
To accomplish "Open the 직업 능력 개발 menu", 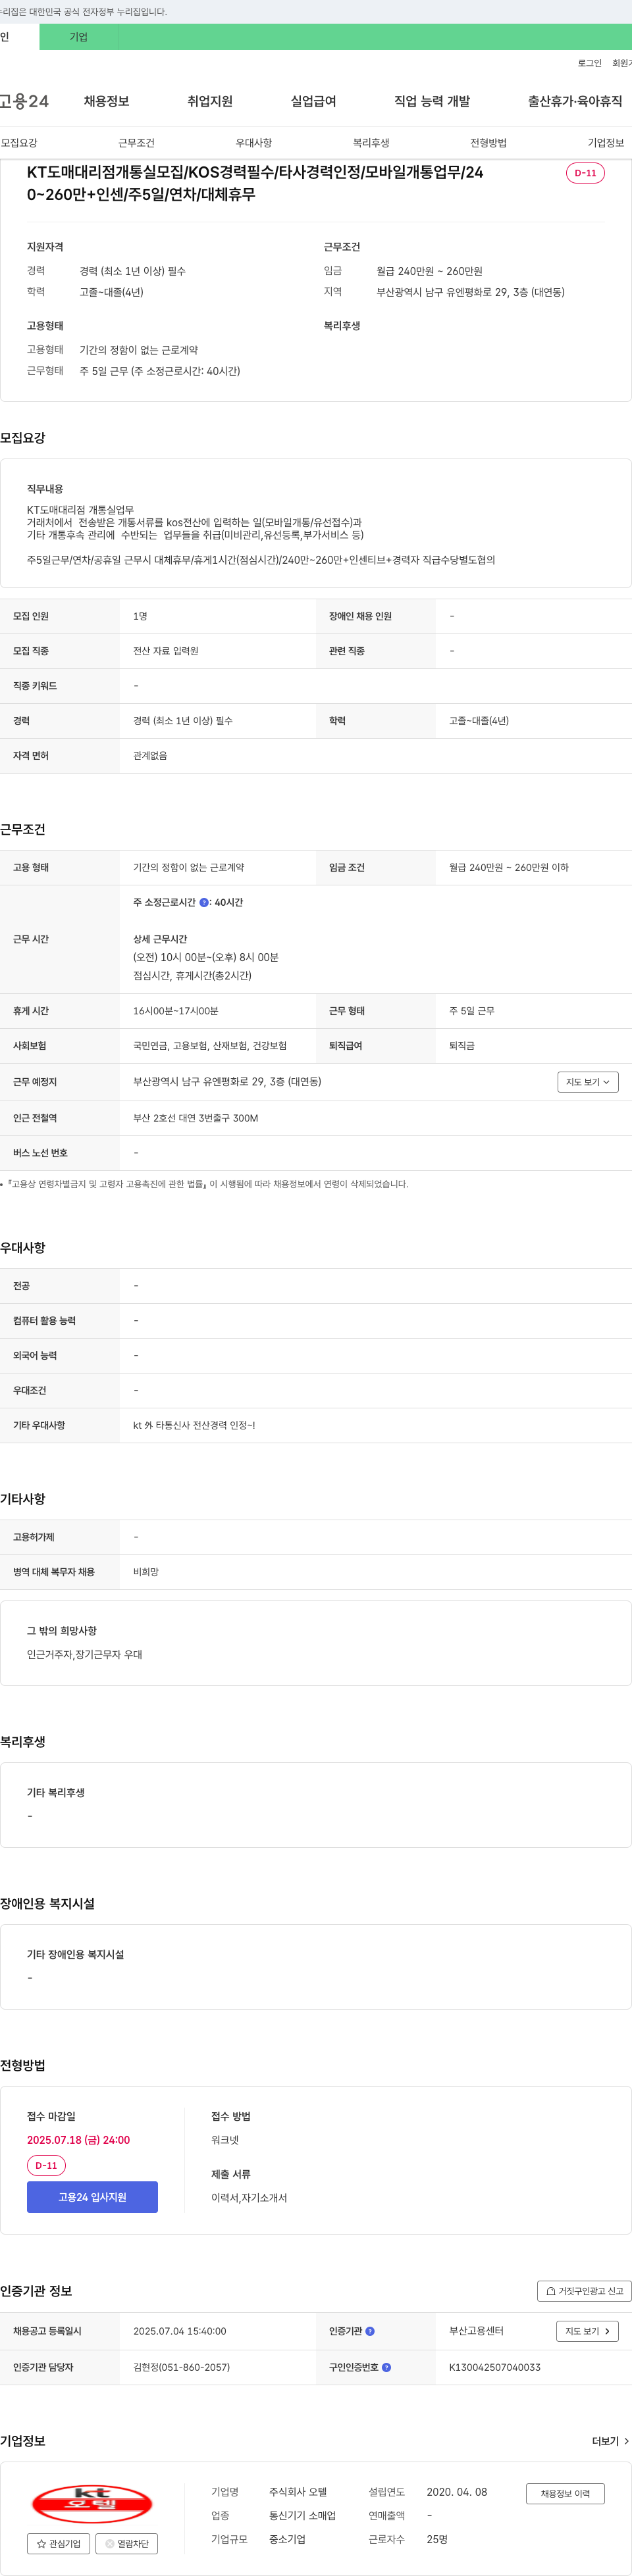I will (x=432, y=101).
